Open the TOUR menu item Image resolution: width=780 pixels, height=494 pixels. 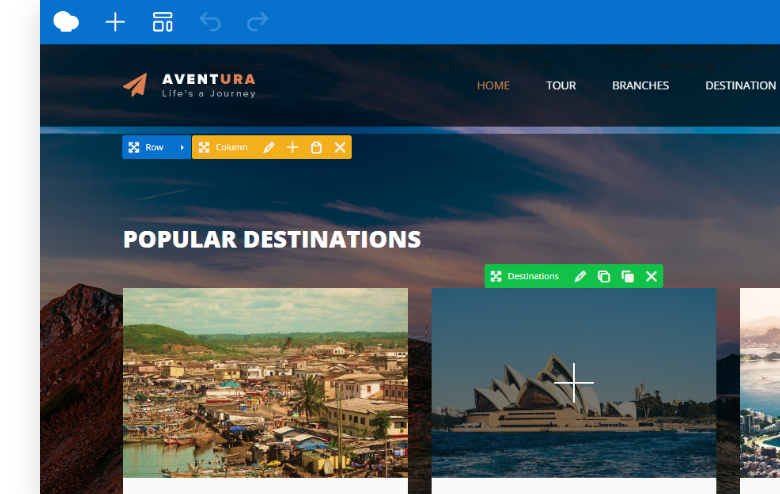coord(561,86)
